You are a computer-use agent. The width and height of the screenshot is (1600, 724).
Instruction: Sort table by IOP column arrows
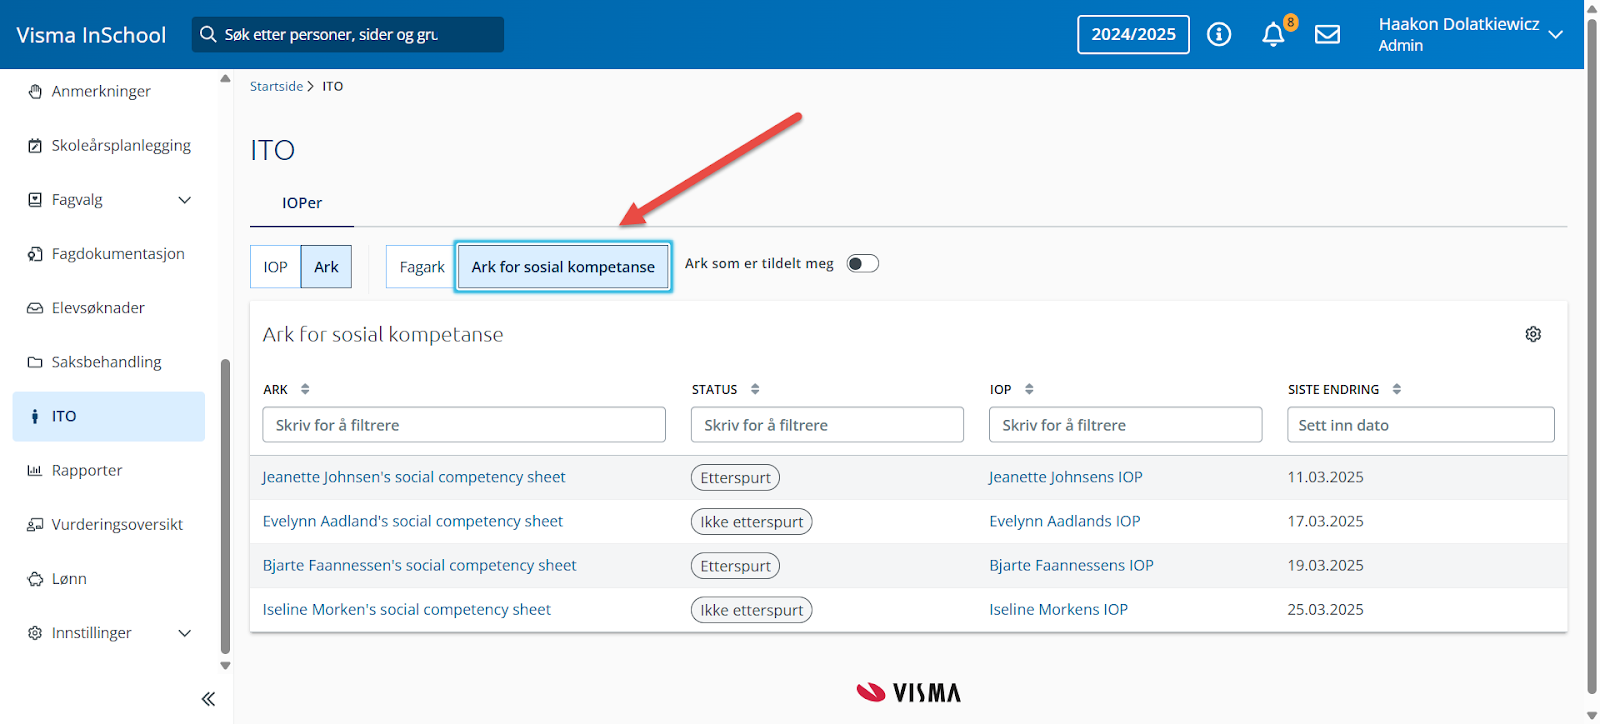pos(1029,389)
